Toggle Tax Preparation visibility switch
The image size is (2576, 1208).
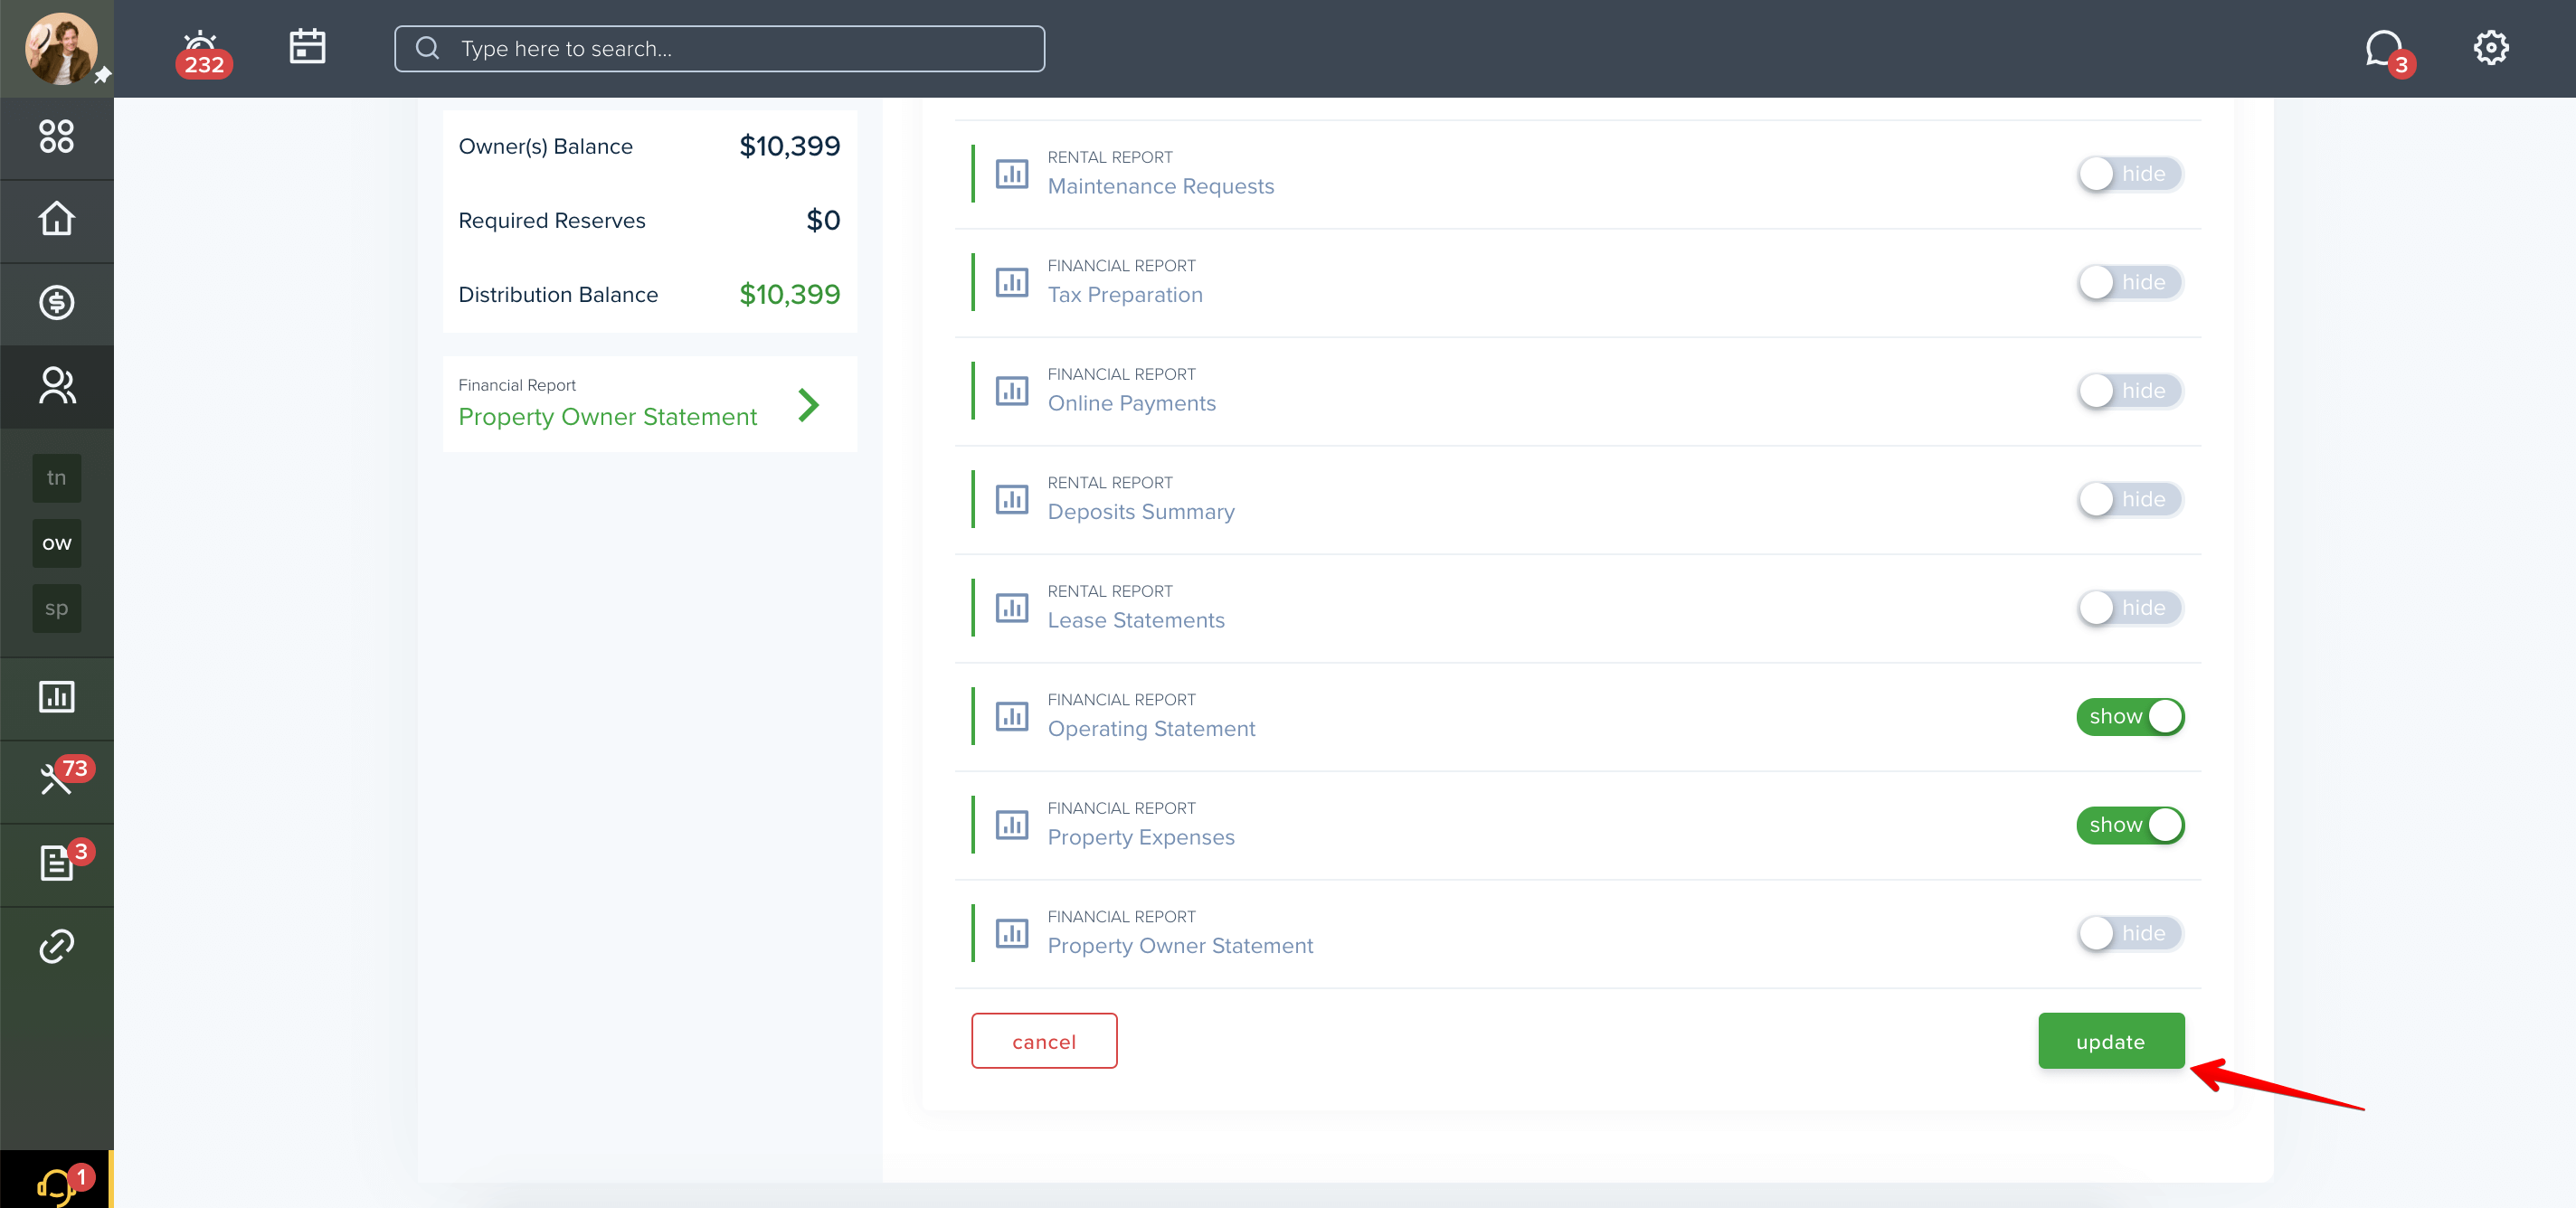click(2130, 282)
